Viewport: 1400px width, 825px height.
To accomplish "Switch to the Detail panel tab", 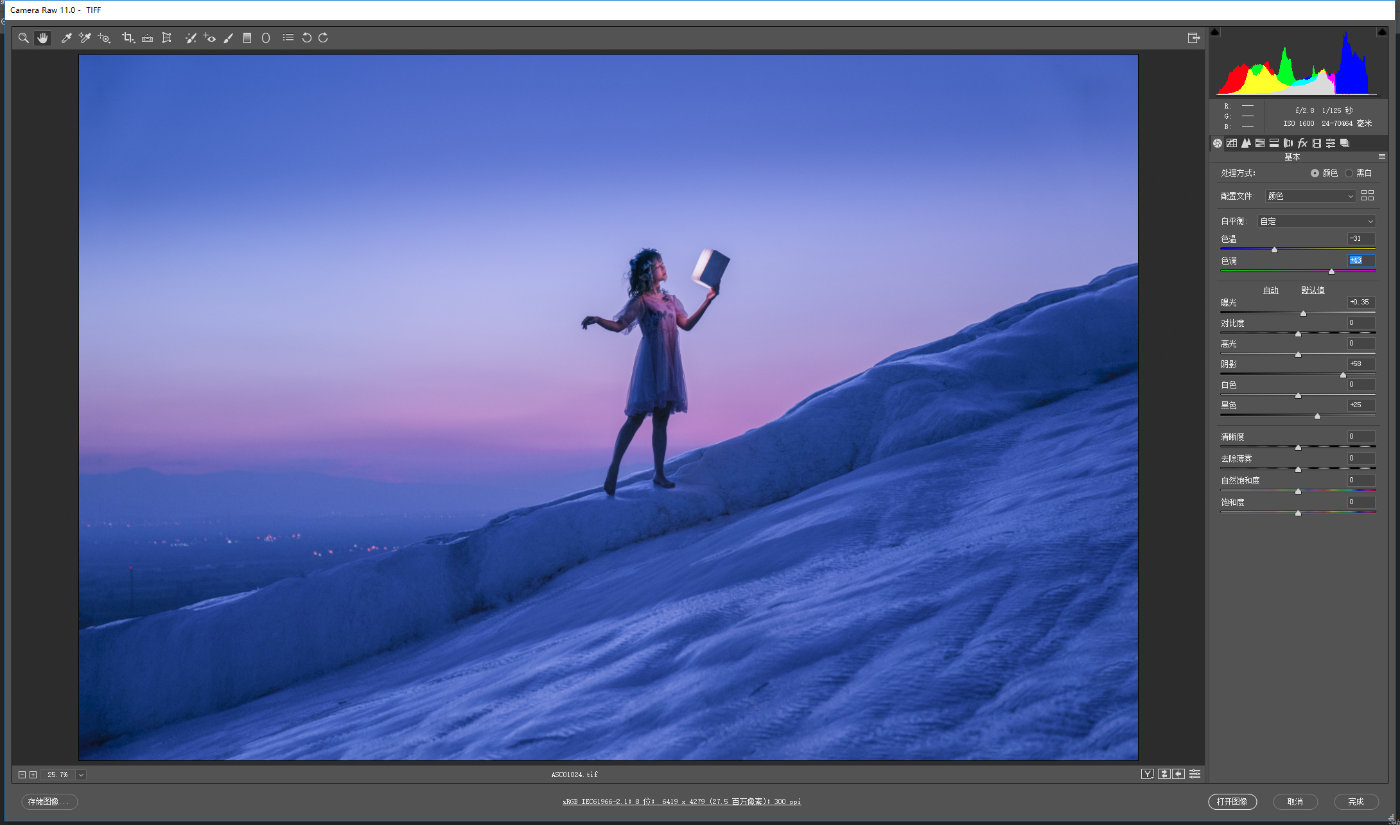I will 1246,143.
